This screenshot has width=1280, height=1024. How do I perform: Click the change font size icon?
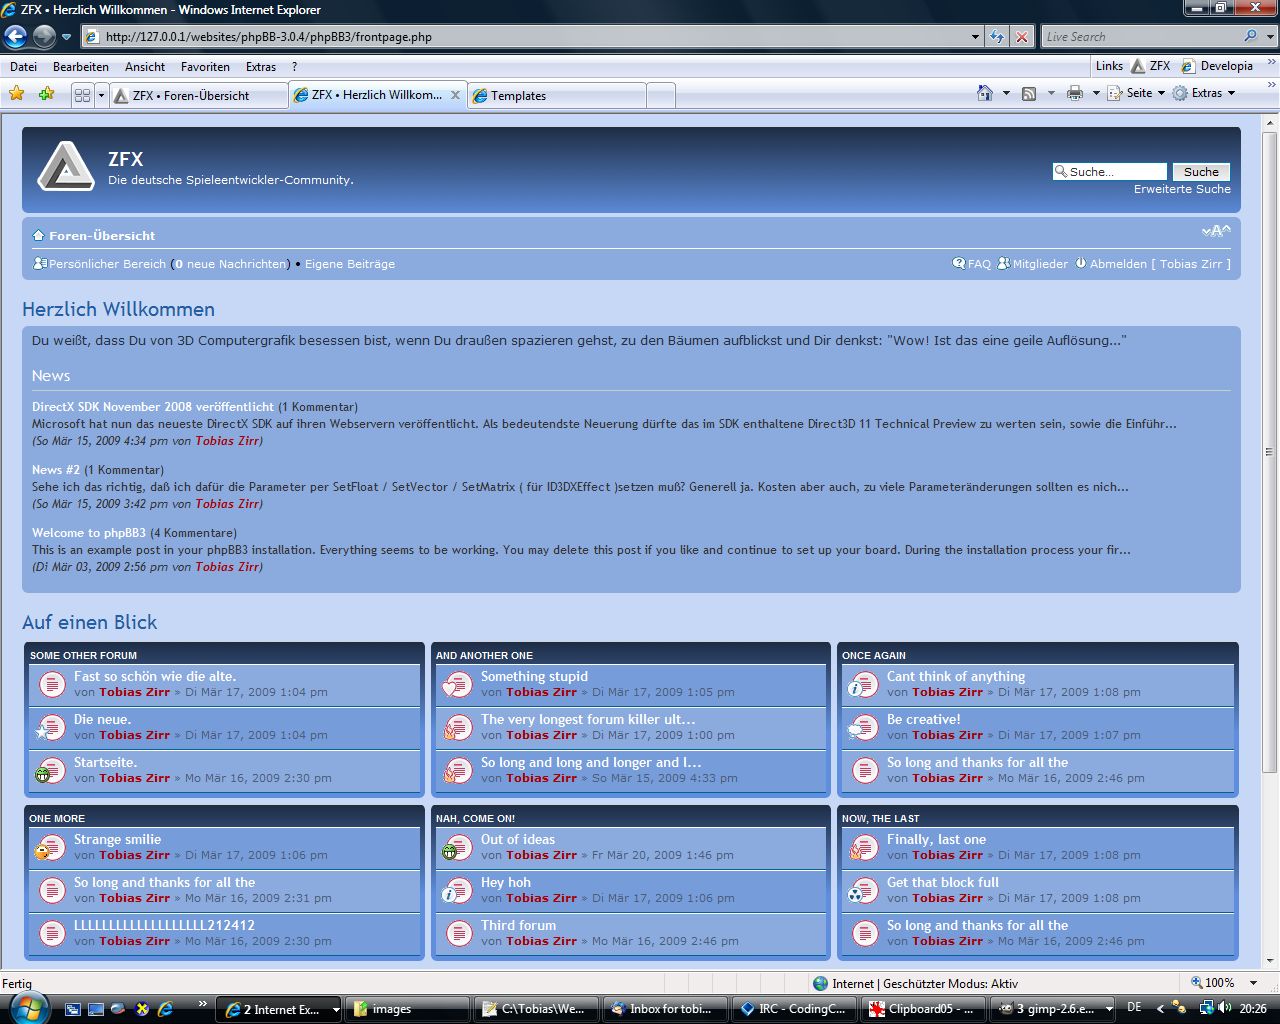tap(1216, 232)
